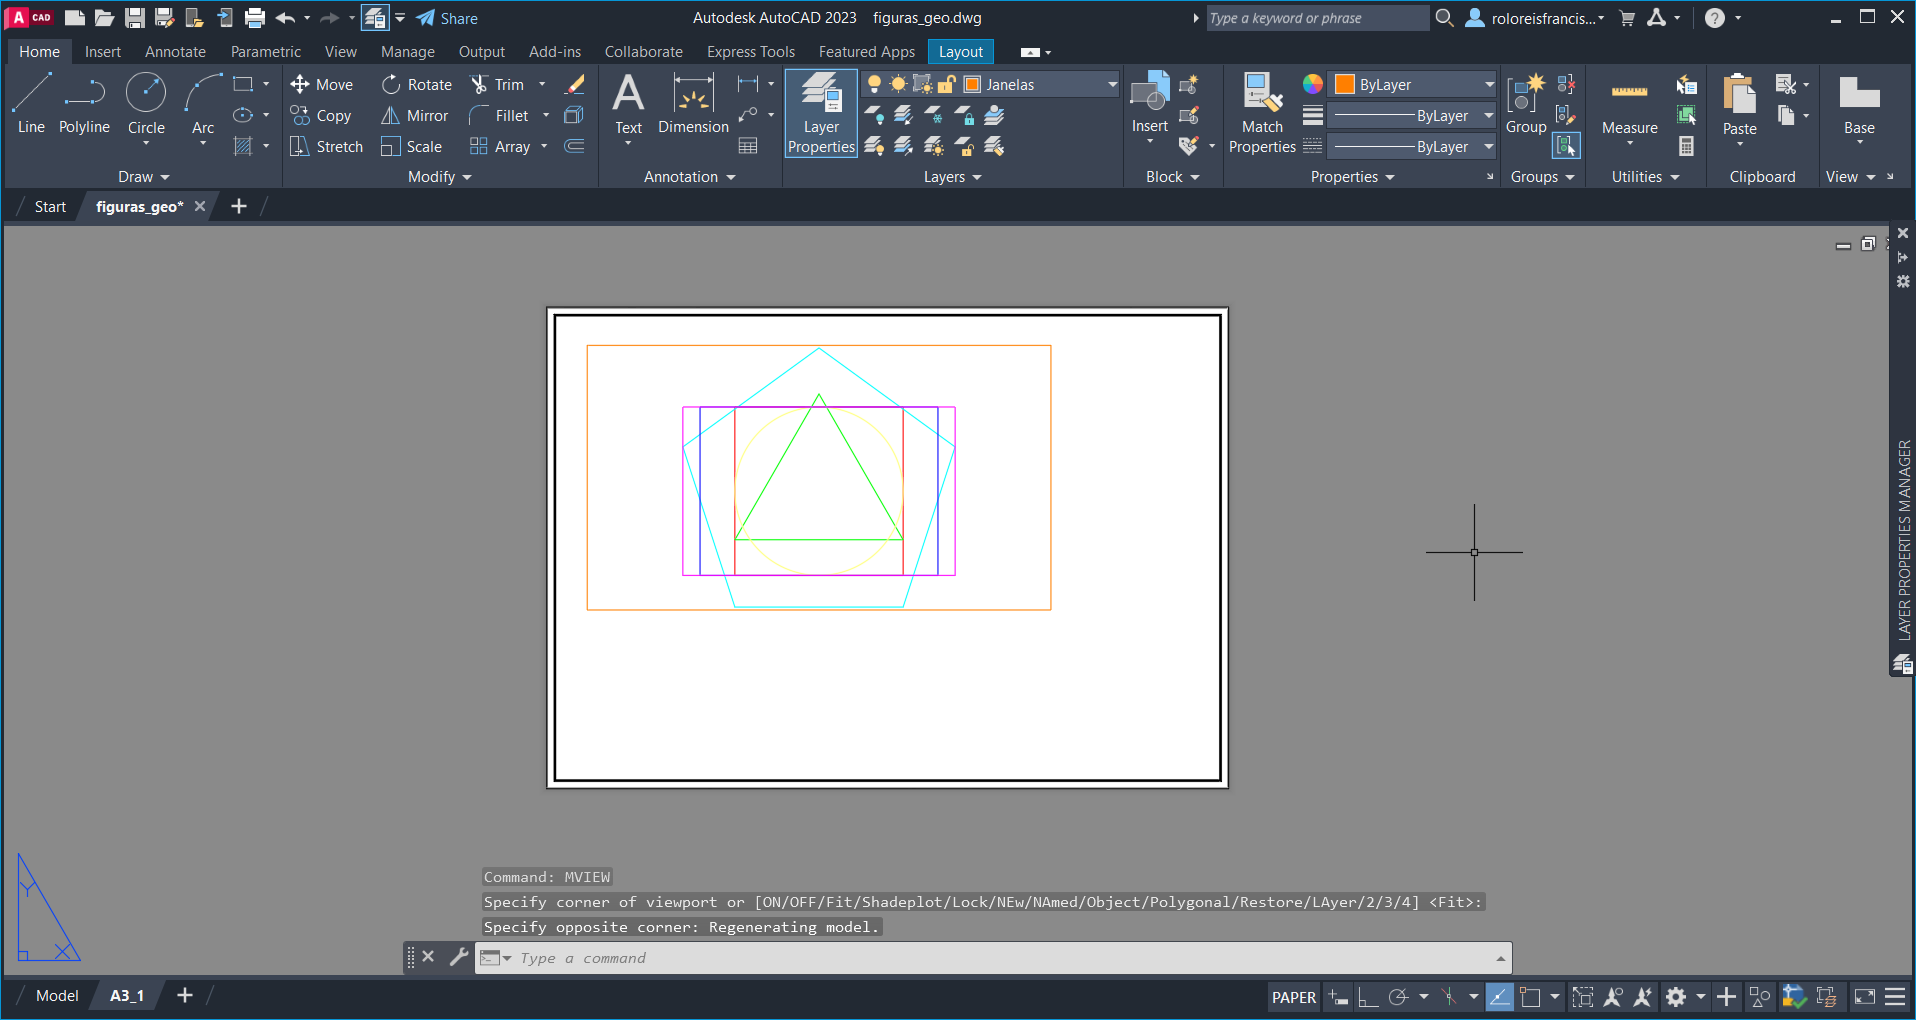Toggle PAPER space button in status bar

tap(1293, 997)
